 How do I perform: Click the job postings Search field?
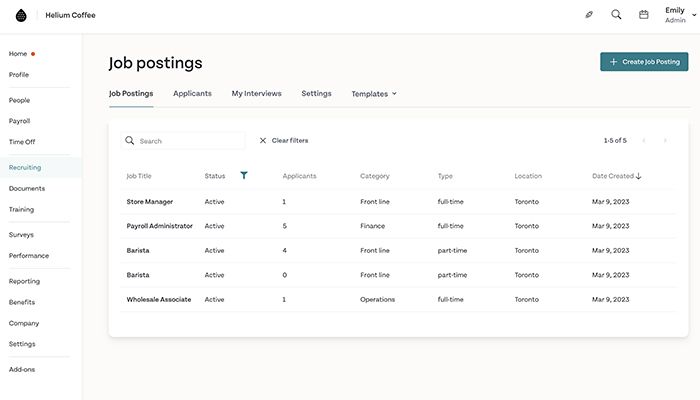(190, 141)
